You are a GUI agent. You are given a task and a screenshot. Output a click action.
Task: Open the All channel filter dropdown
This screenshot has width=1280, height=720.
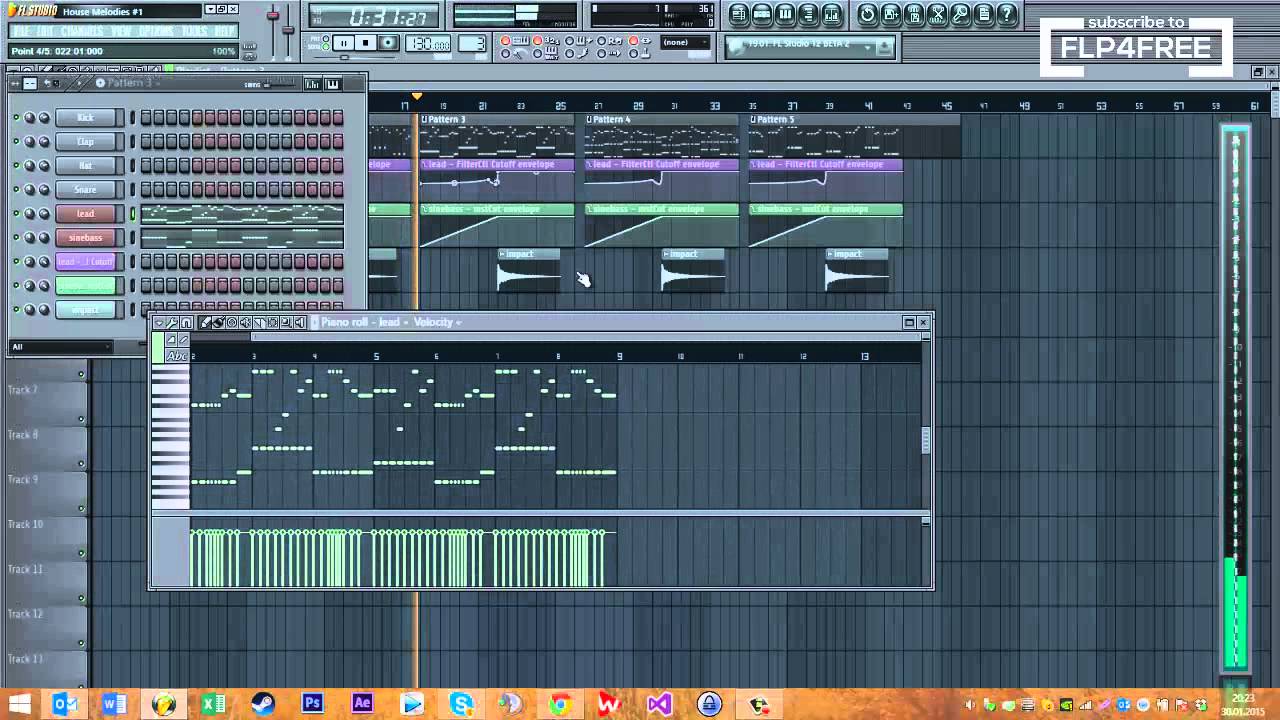[x=61, y=347]
